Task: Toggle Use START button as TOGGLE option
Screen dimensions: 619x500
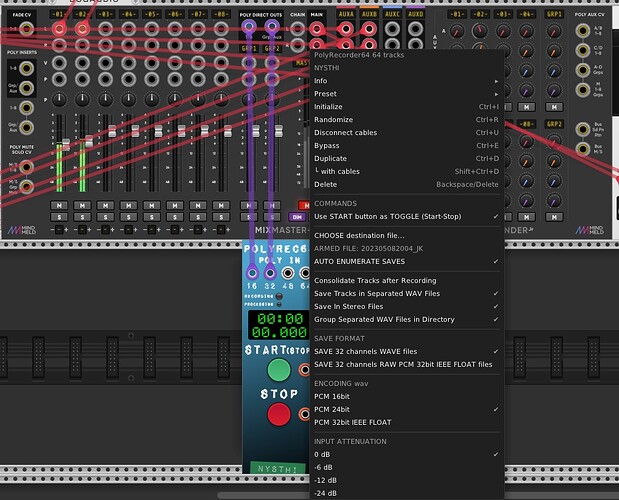Action: (406, 216)
